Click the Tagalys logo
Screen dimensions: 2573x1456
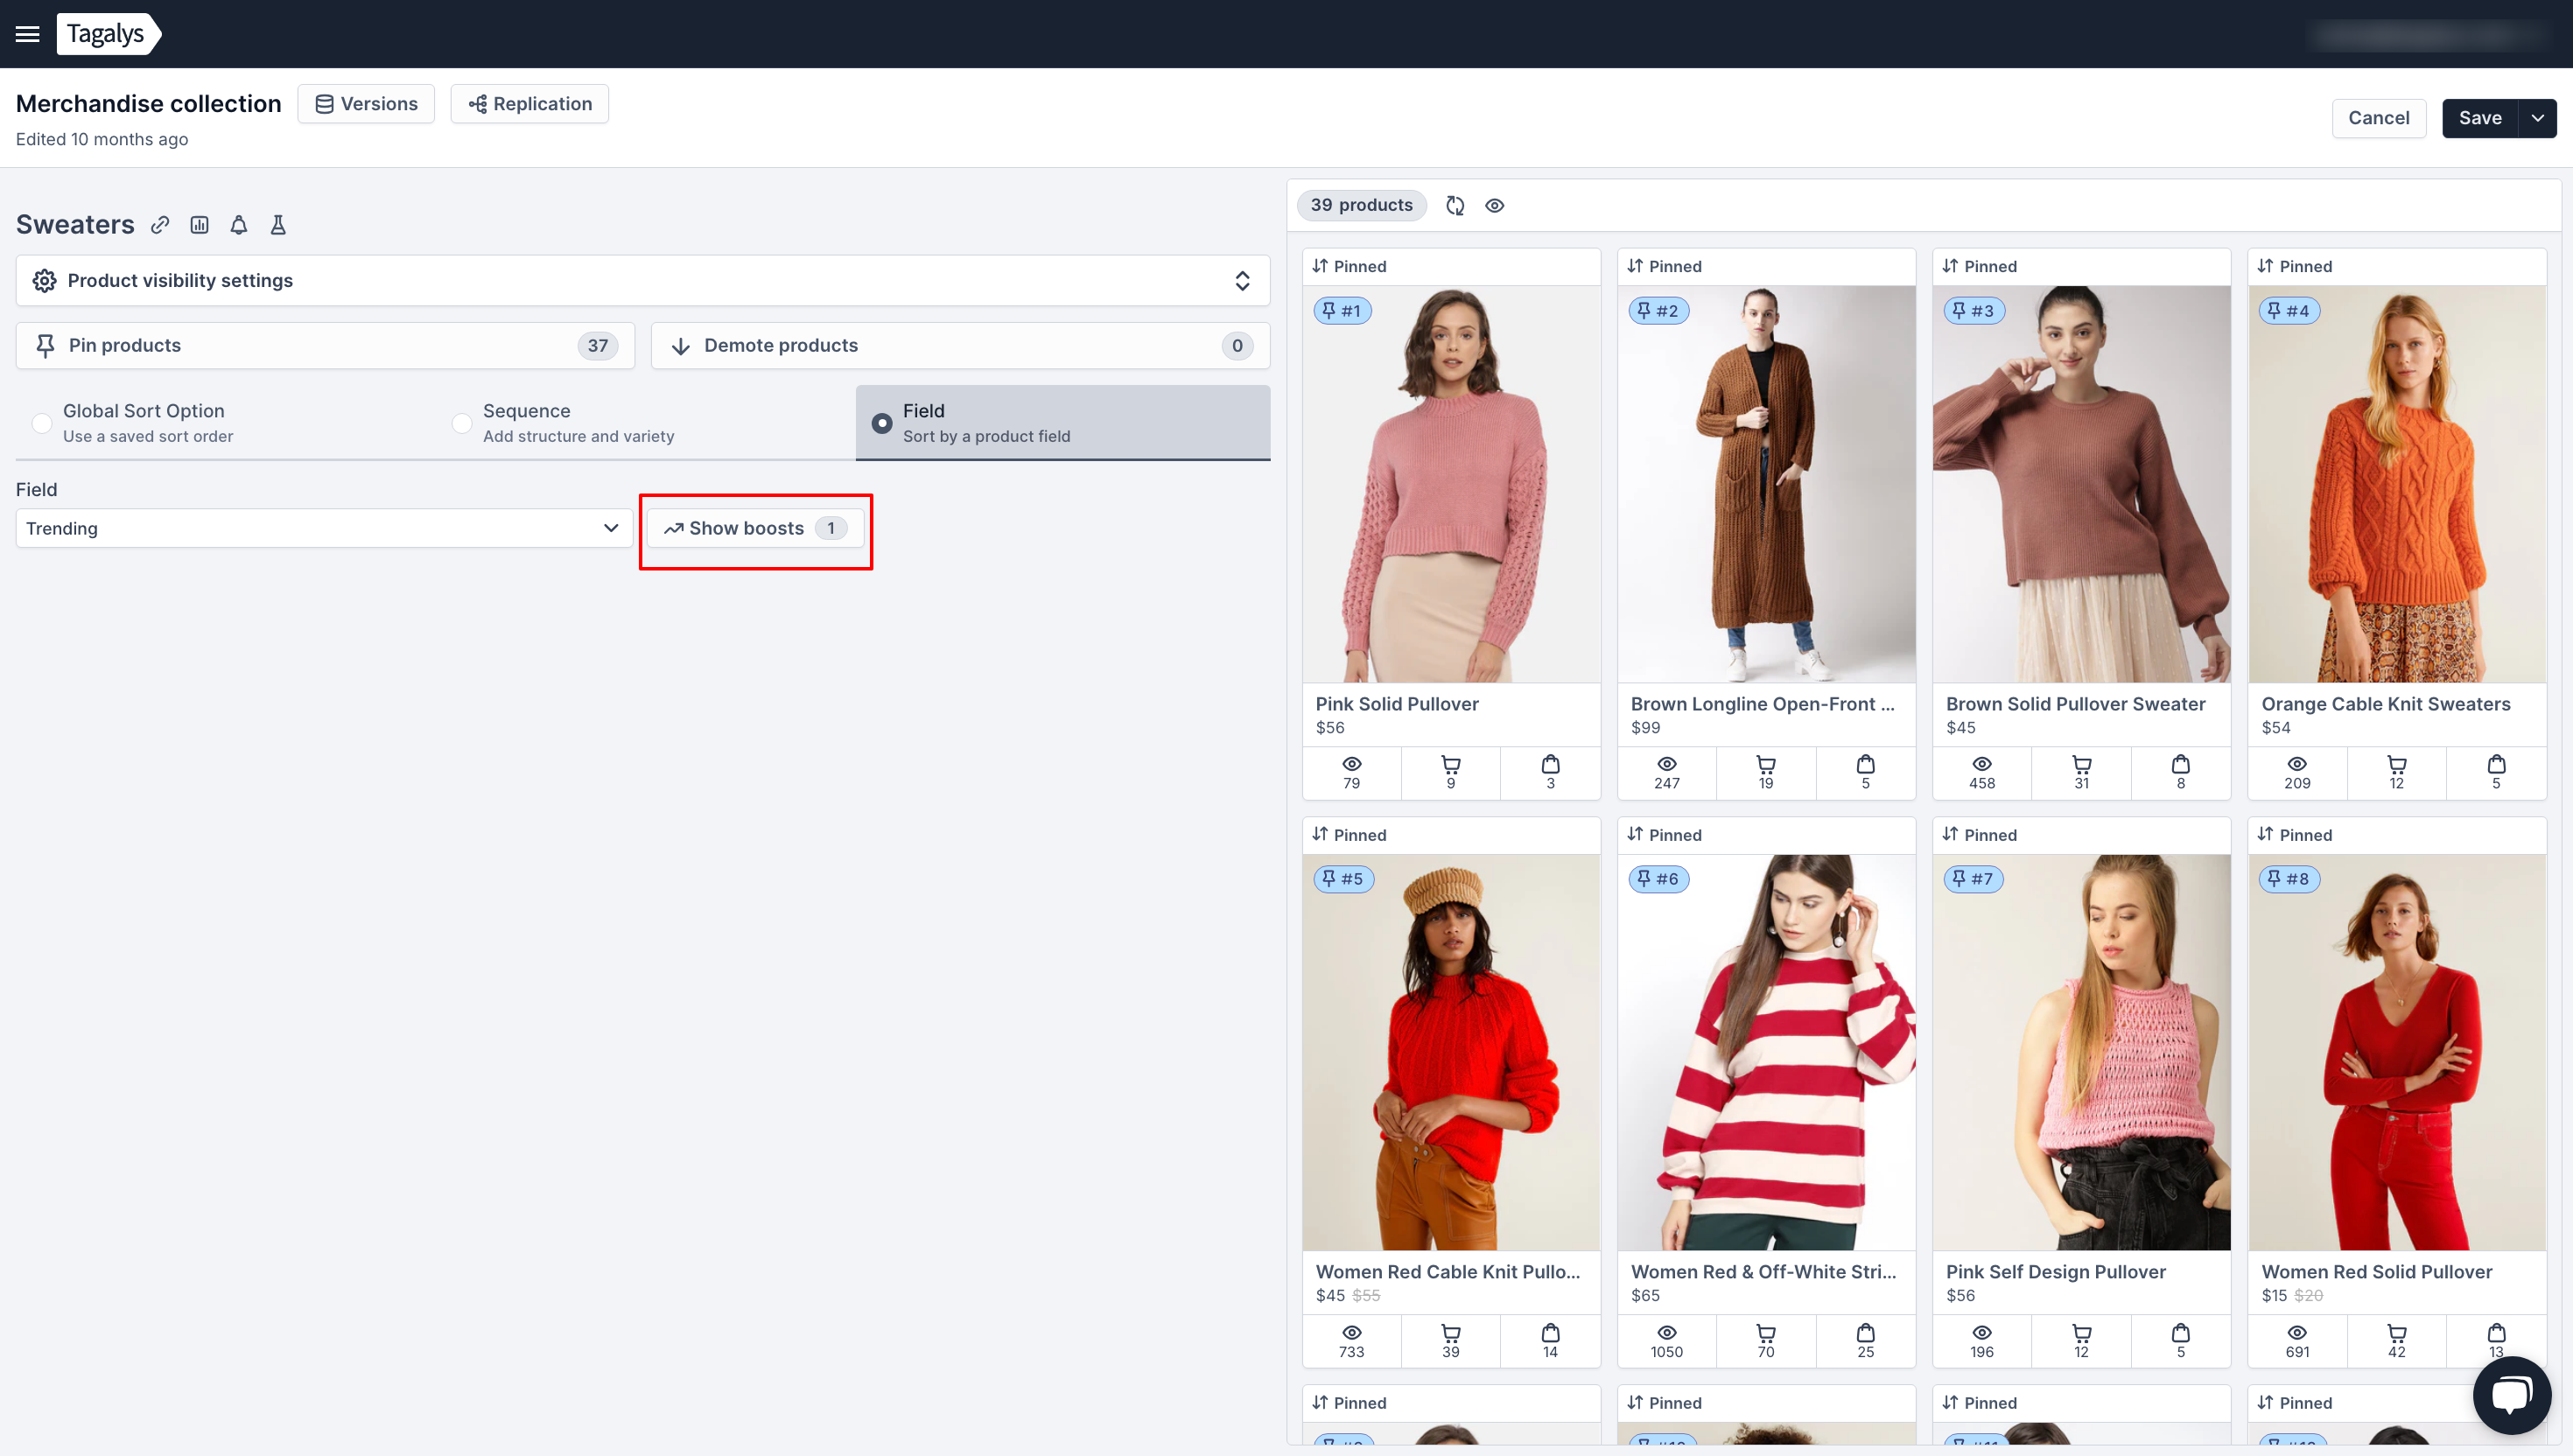pos(108,34)
